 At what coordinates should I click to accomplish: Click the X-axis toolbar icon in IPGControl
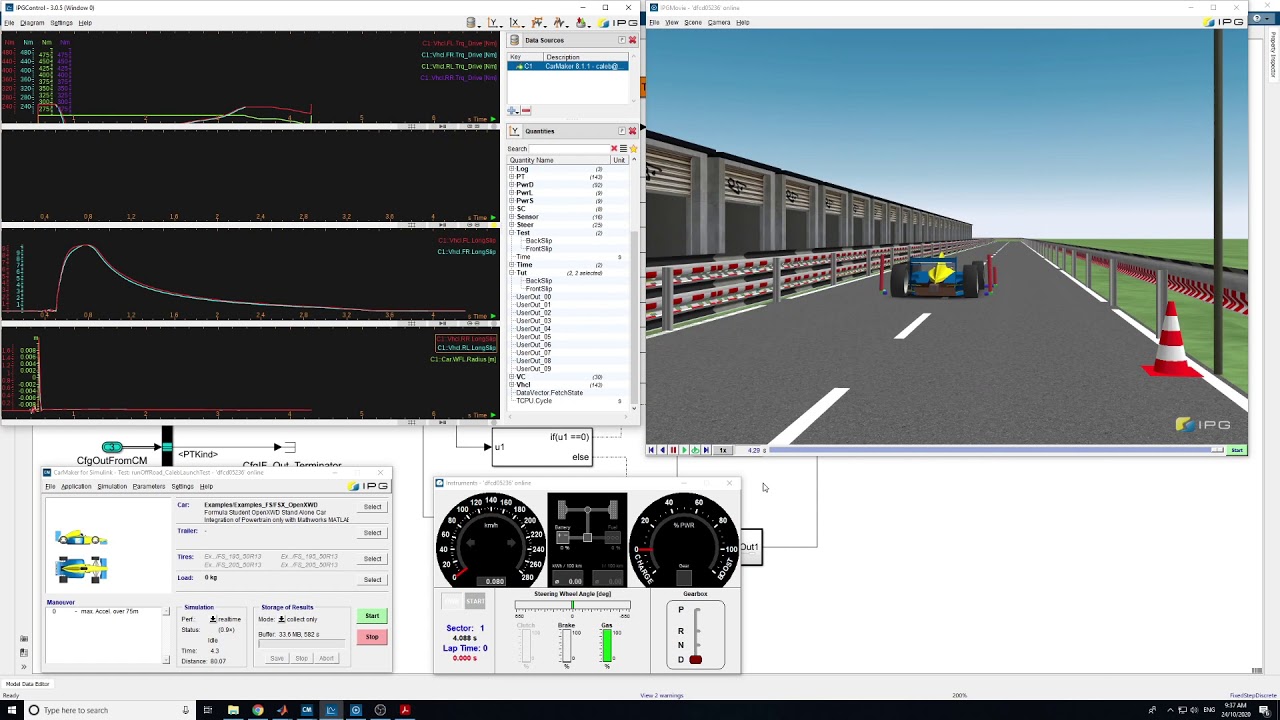(x=516, y=22)
